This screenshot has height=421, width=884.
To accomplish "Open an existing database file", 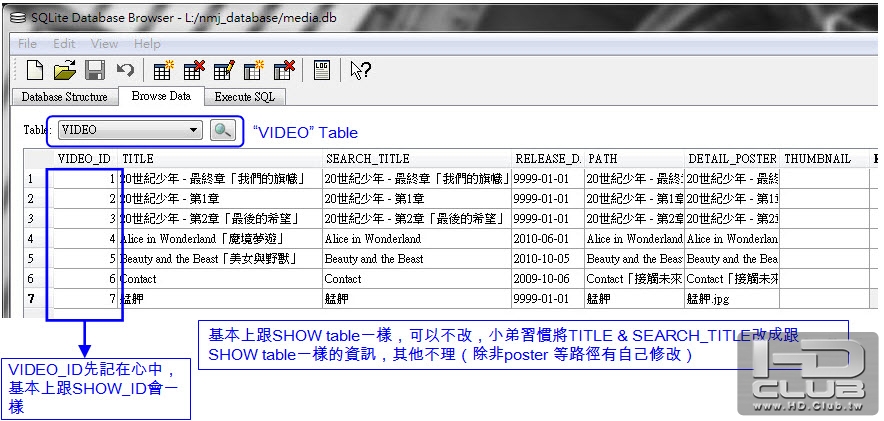I will [x=65, y=70].
